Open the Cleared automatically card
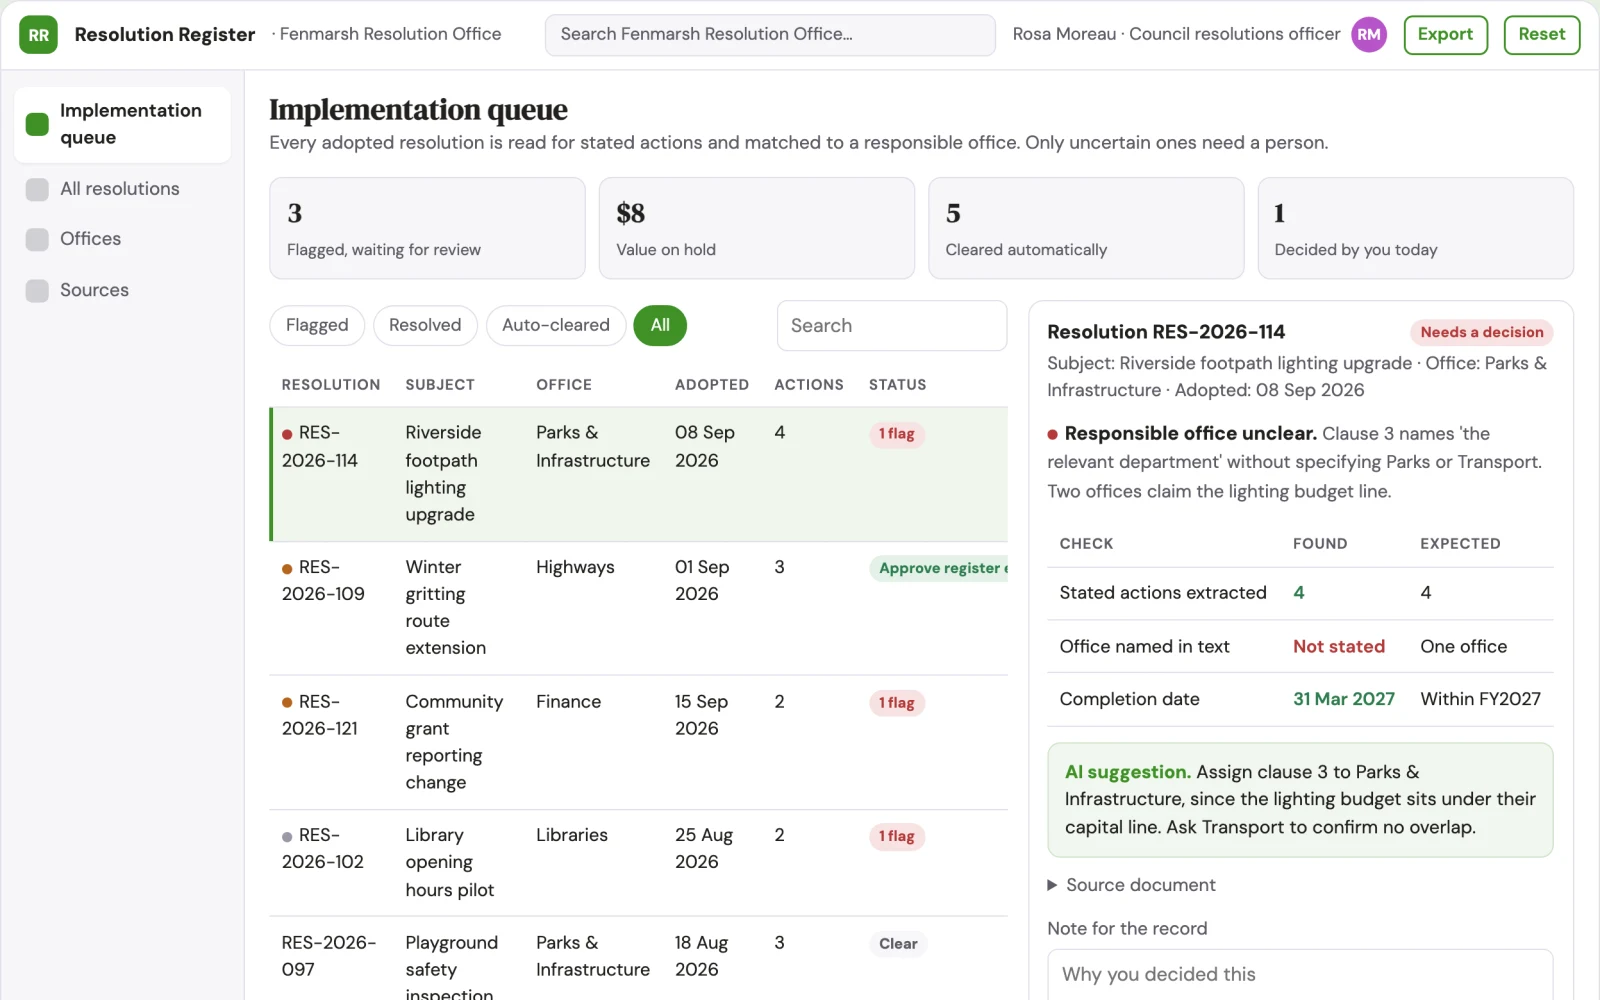The image size is (1600, 1000). point(1086,228)
